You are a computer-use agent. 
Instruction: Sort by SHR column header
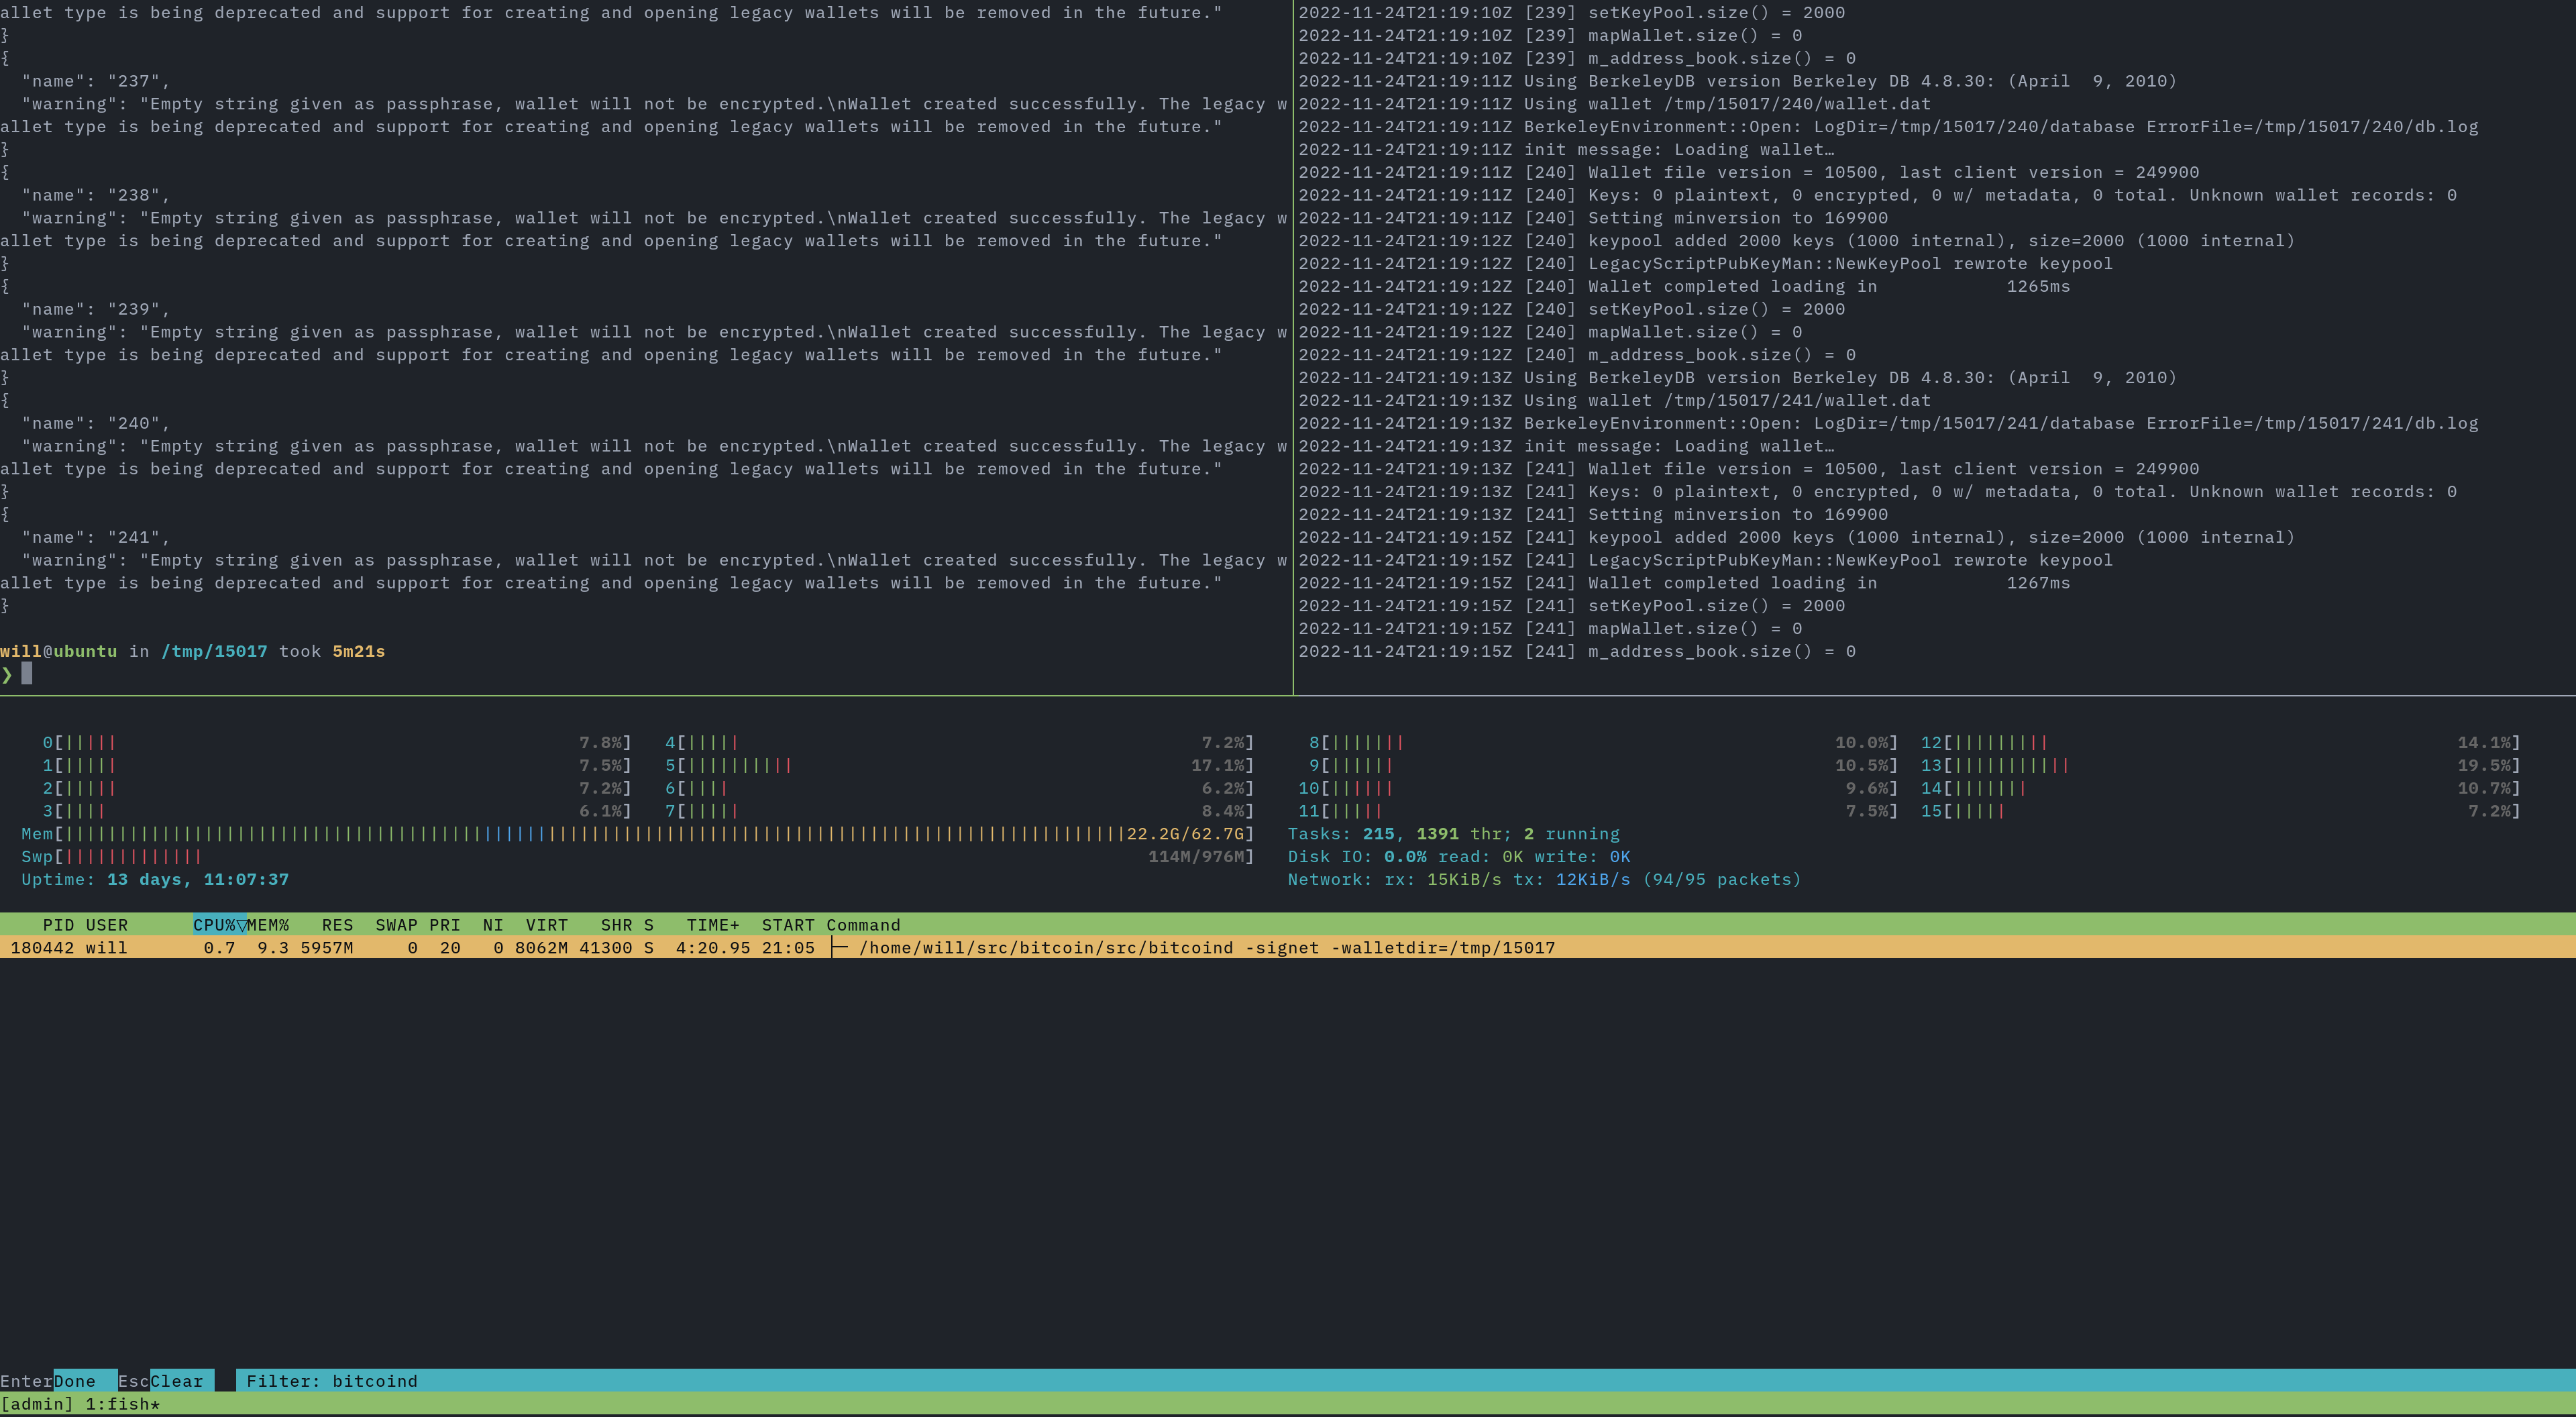(617, 925)
